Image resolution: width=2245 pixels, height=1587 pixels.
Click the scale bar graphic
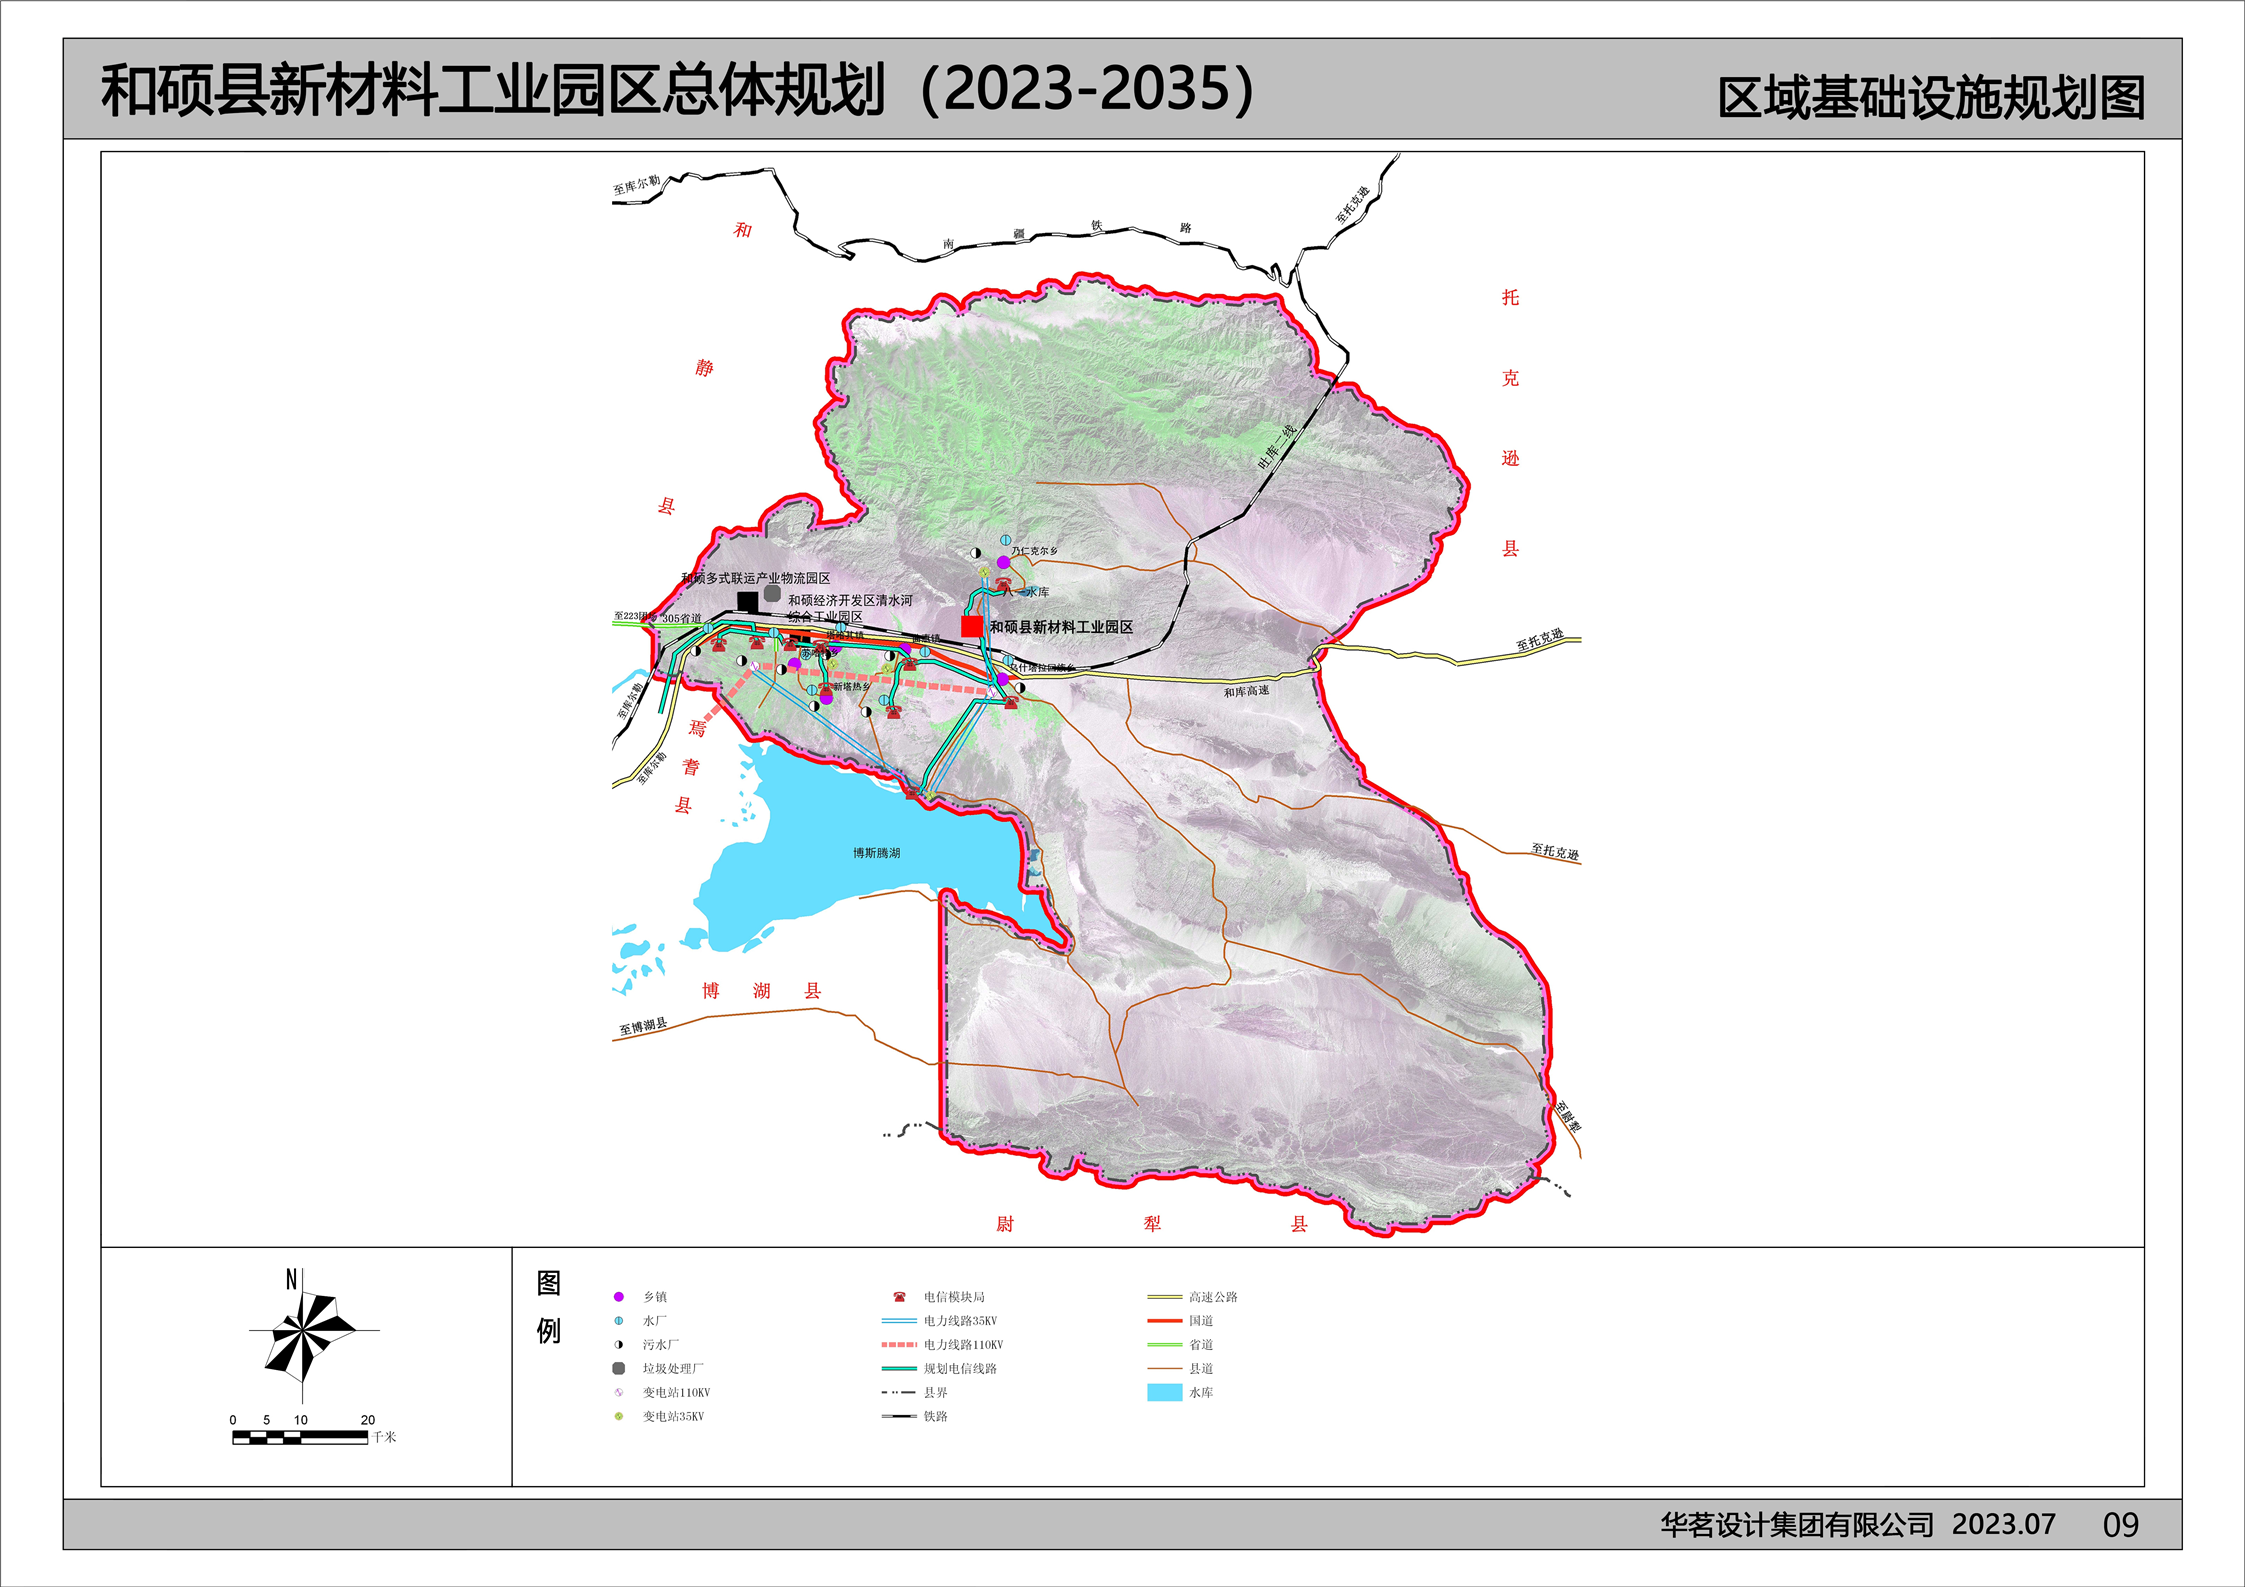[300, 1437]
